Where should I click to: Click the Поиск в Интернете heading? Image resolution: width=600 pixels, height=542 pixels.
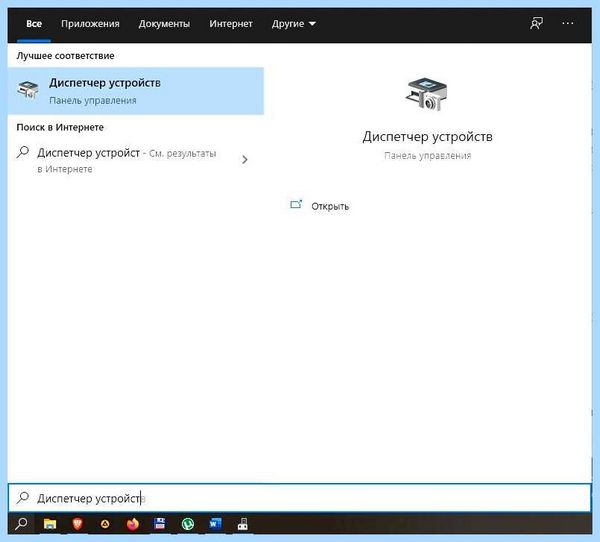pos(60,127)
